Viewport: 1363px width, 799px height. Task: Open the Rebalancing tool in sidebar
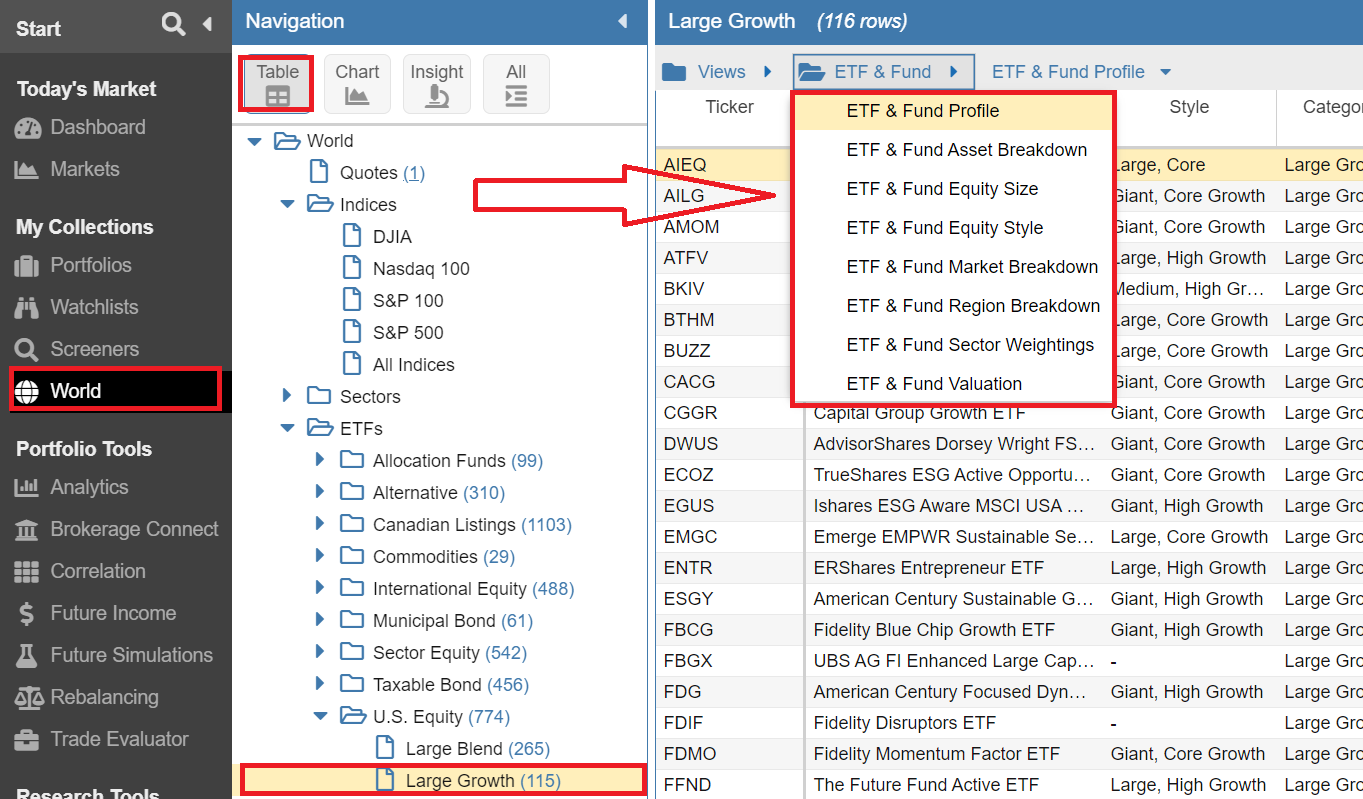tap(104, 697)
